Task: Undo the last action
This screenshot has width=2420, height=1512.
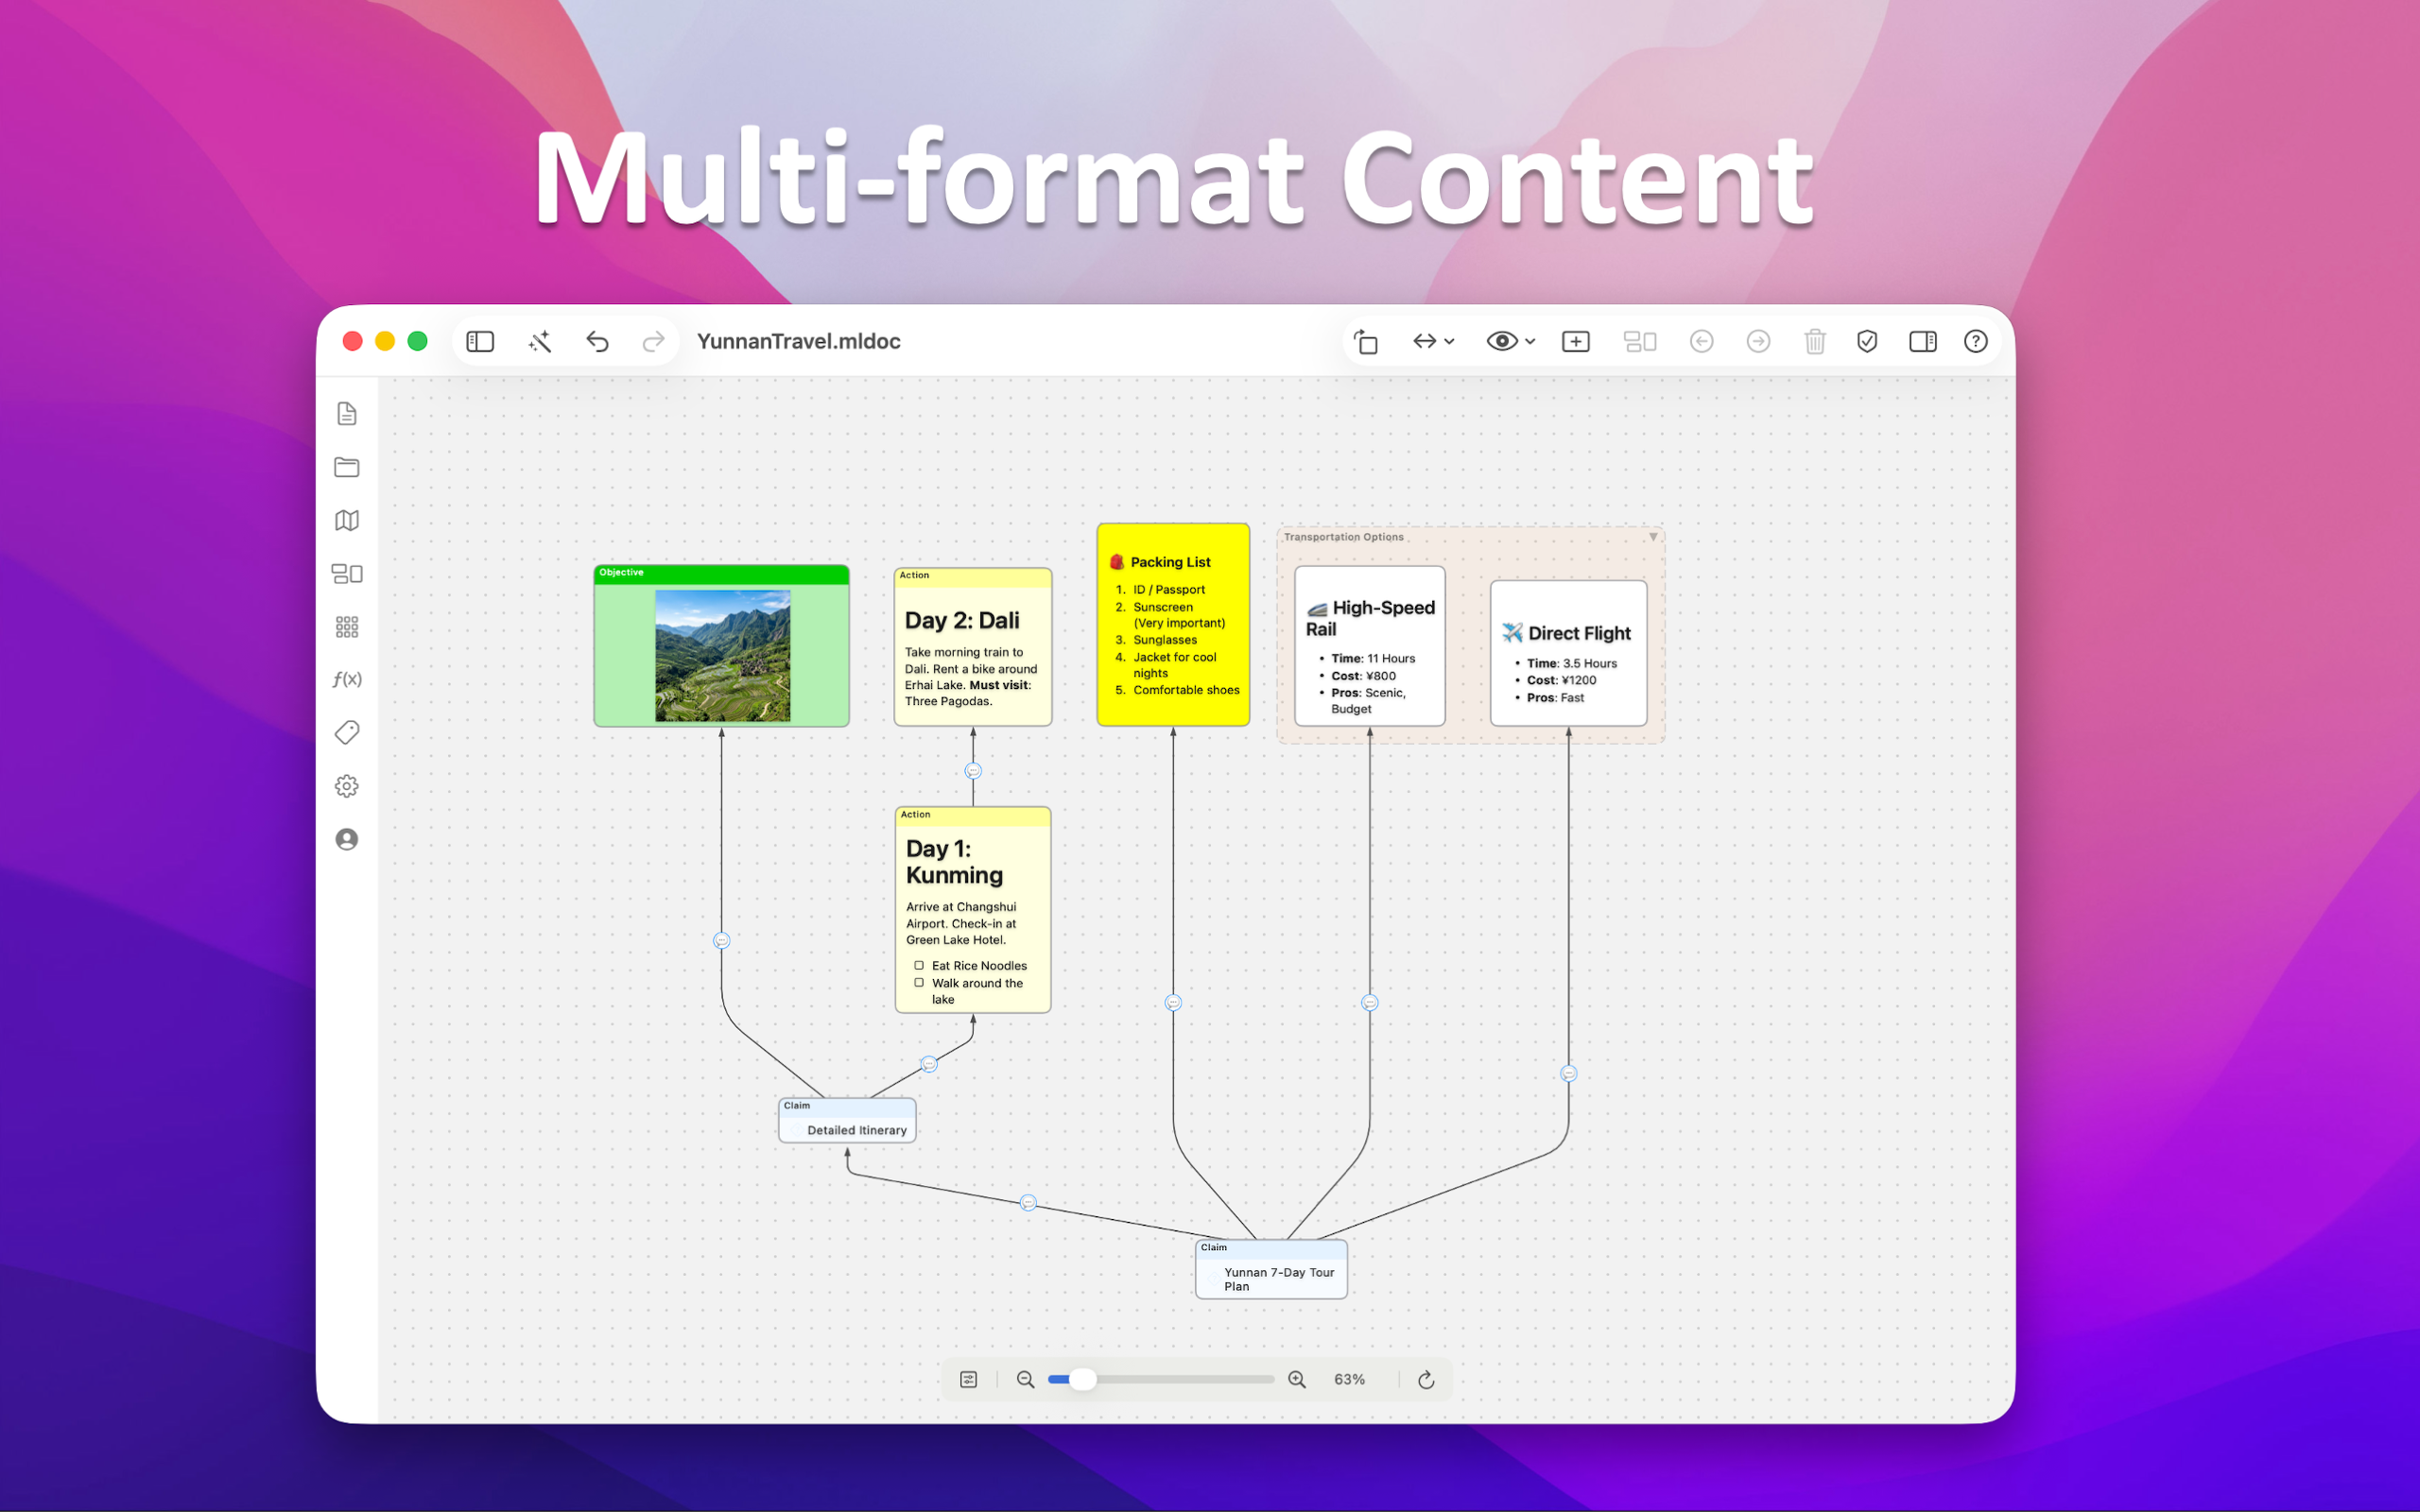Action: pyautogui.click(x=597, y=341)
